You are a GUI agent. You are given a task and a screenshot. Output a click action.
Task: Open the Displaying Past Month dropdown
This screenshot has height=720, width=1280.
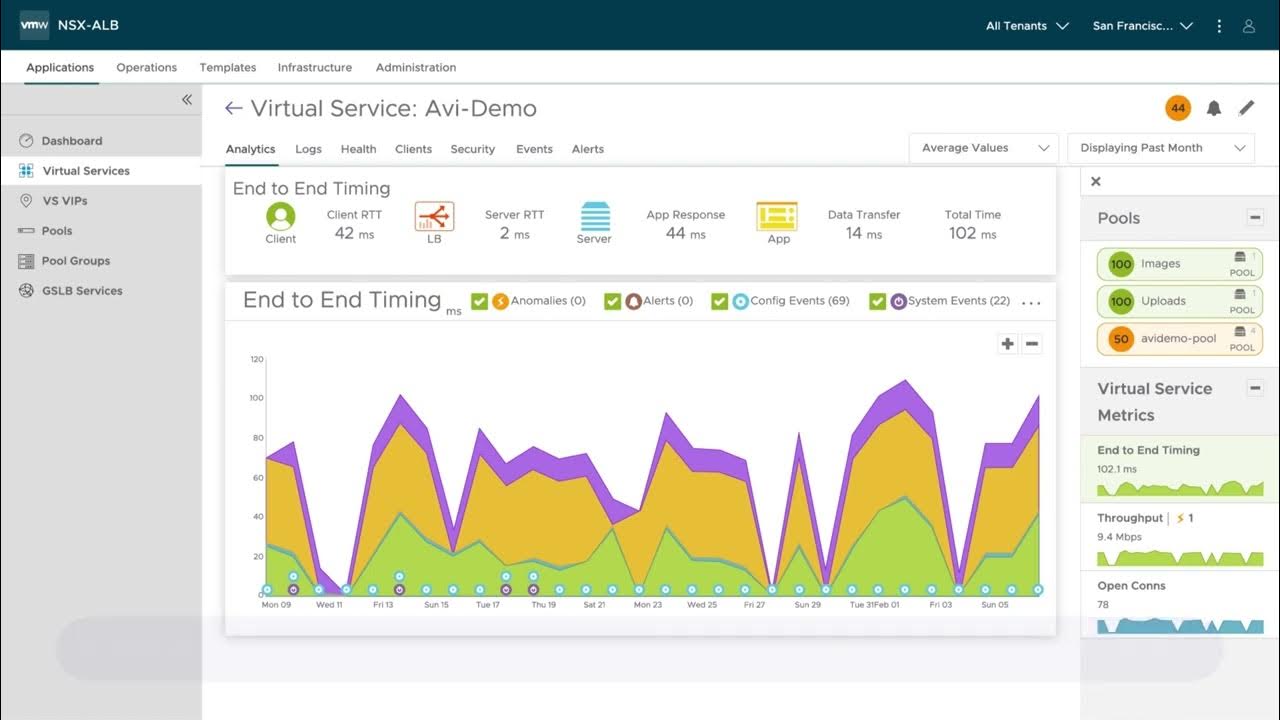pyautogui.click(x=1161, y=148)
